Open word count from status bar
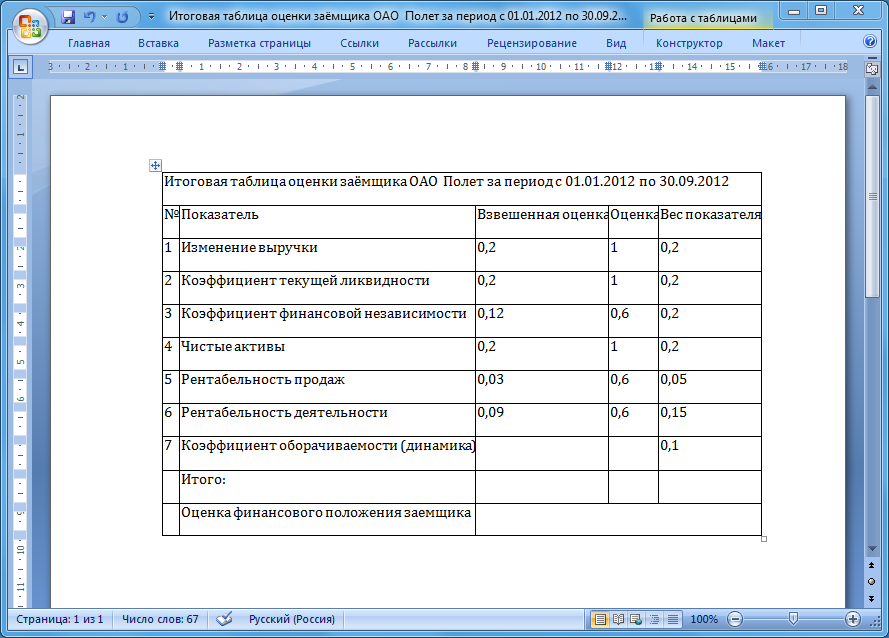Viewport: 889px width, 638px height. coord(160,619)
